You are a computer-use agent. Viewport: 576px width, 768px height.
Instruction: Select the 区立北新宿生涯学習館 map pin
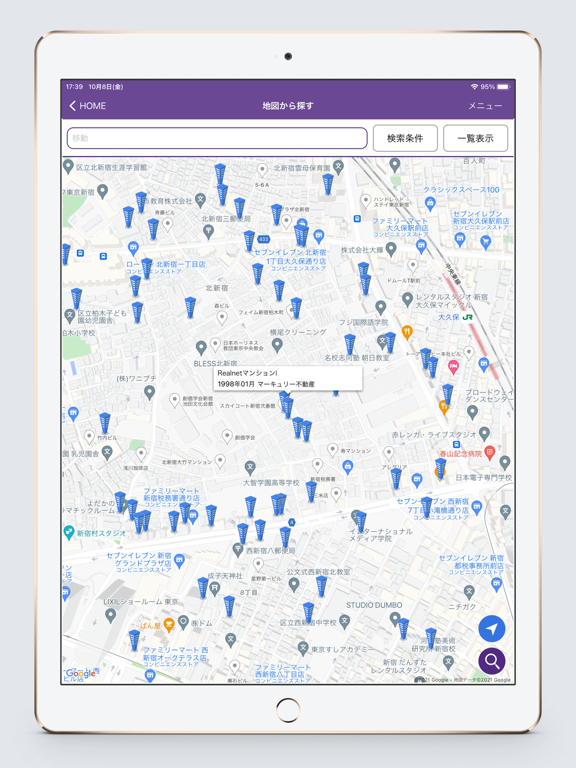[69, 167]
